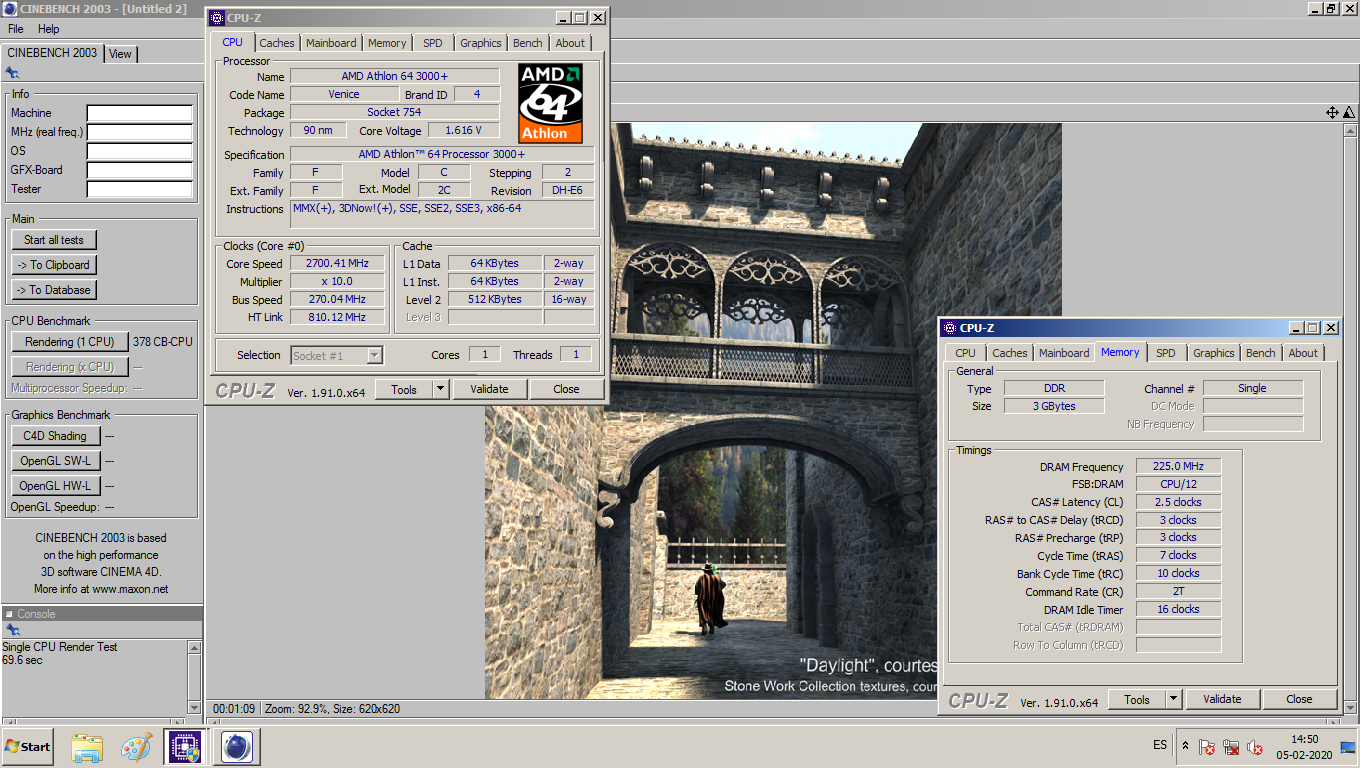The width and height of the screenshot is (1360, 768).
Task: Open the SPD tab in the CPU tab window
Action: pos(432,43)
